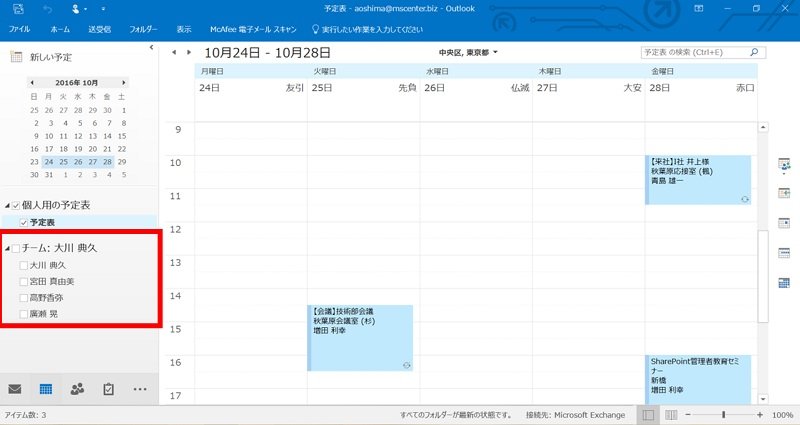Open the 表示 tab
800x425 pixels.
184,29
